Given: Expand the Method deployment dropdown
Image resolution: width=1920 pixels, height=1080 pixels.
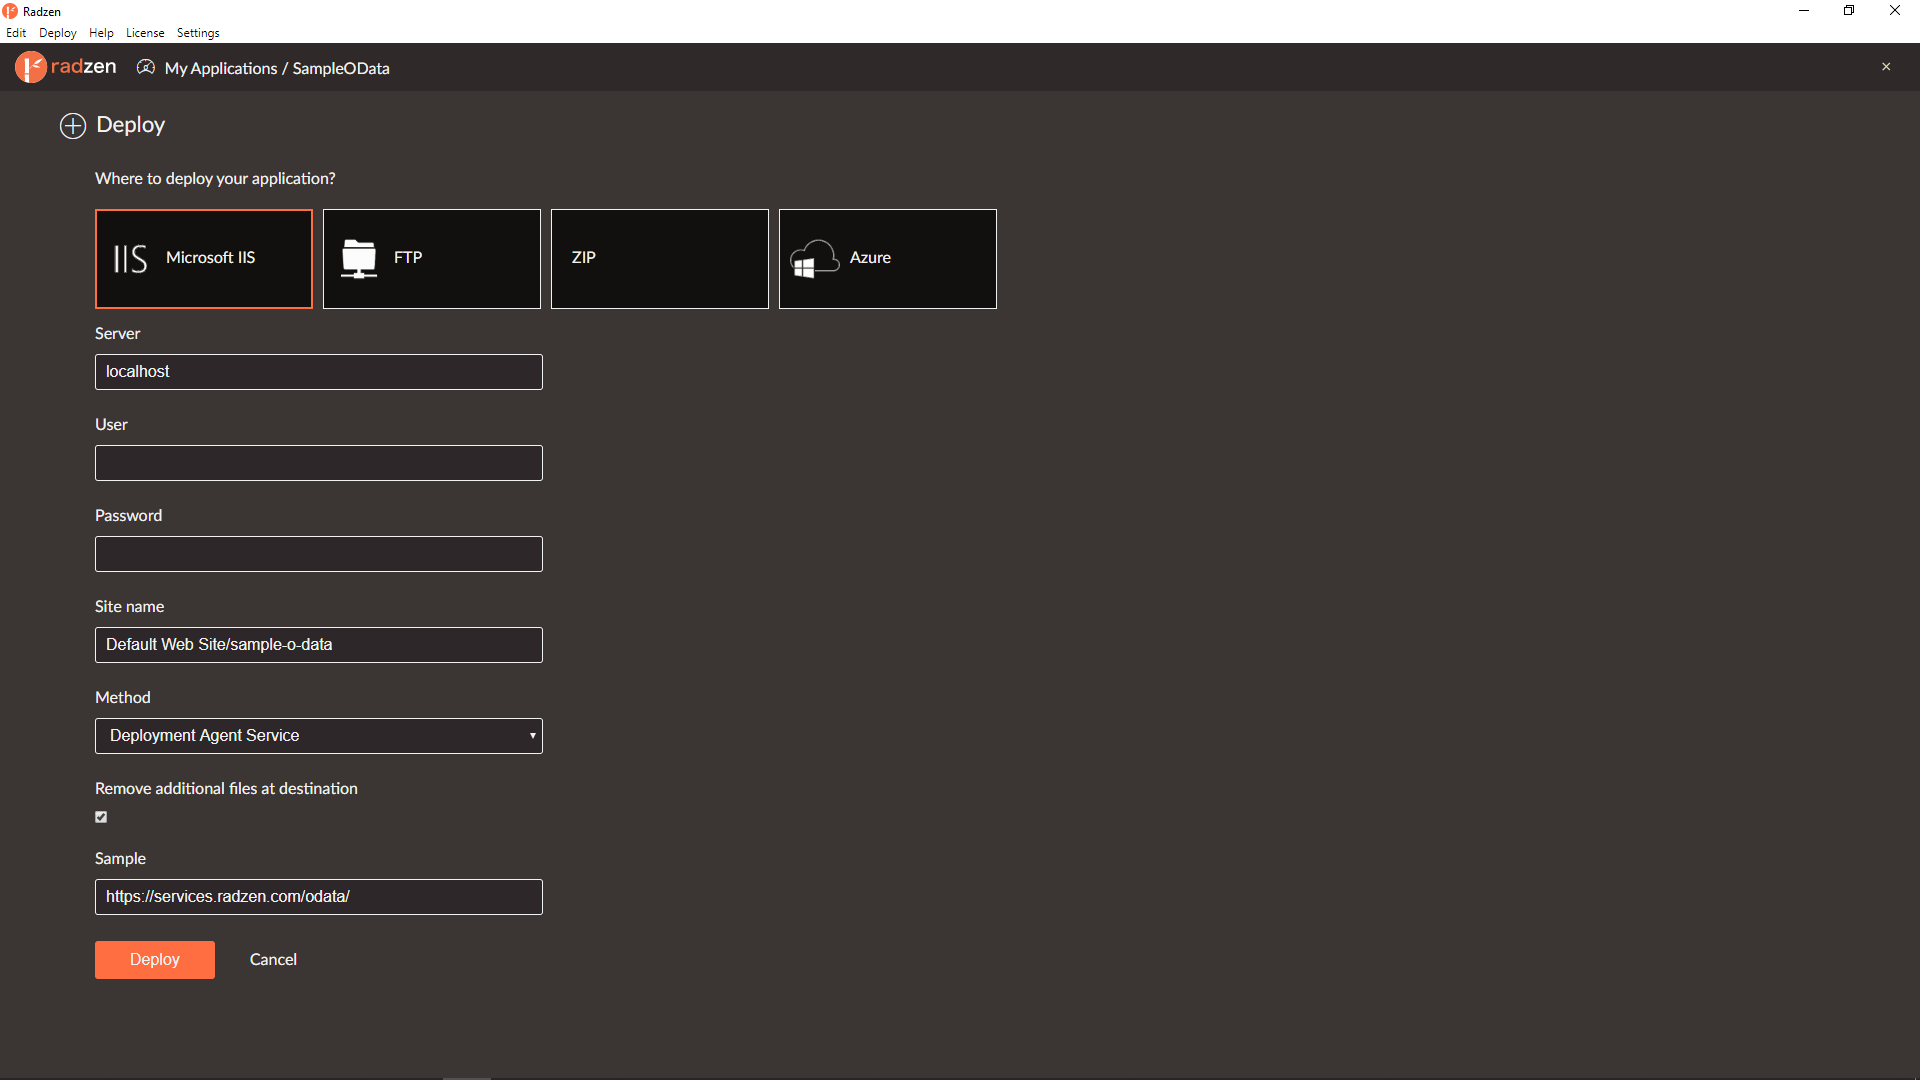Looking at the screenshot, I should pos(533,736).
